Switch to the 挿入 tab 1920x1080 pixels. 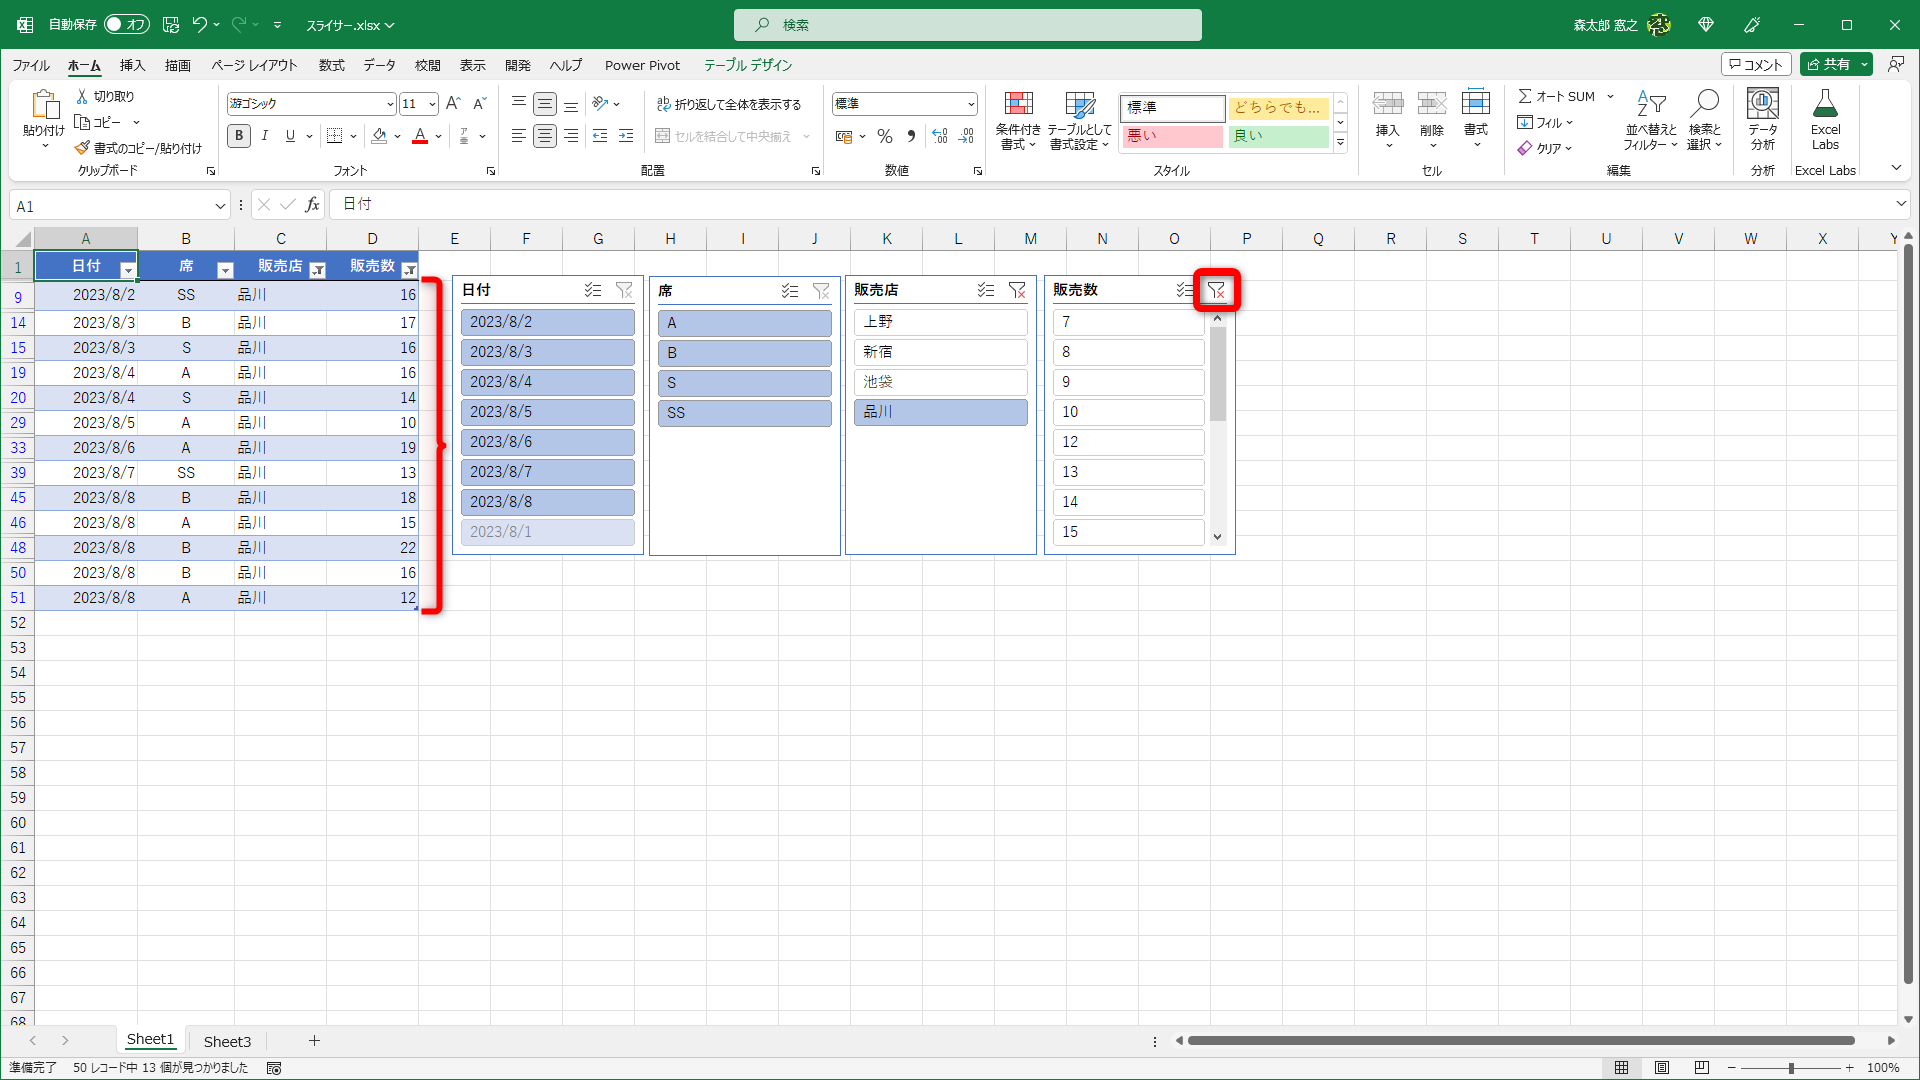[132, 65]
